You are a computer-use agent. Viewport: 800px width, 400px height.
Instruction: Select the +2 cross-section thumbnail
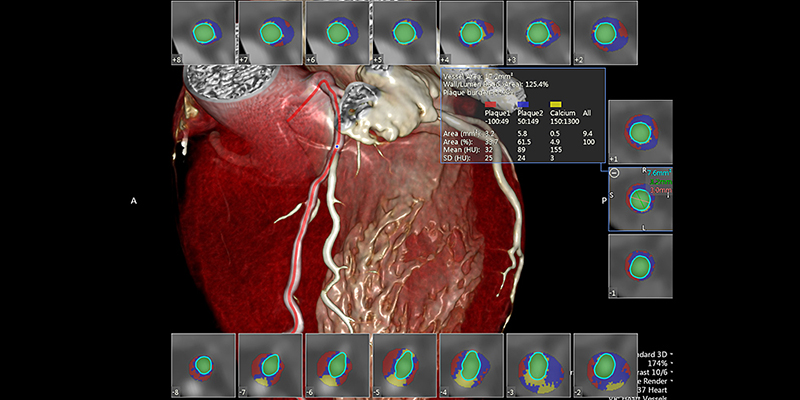pyautogui.click(x=604, y=33)
